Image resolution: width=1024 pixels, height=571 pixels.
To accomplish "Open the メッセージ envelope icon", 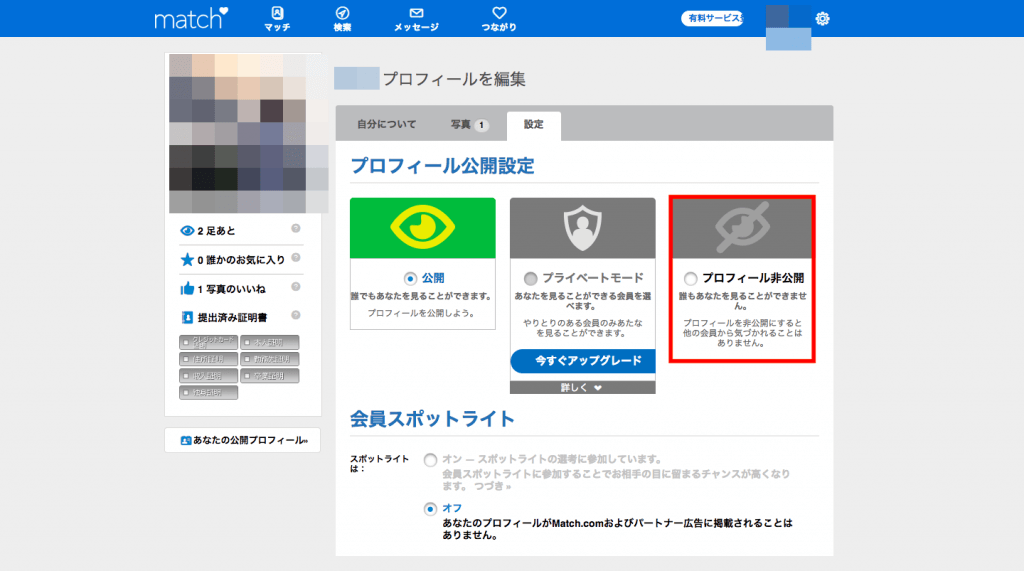I will pyautogui.click(x=417, y=13).
